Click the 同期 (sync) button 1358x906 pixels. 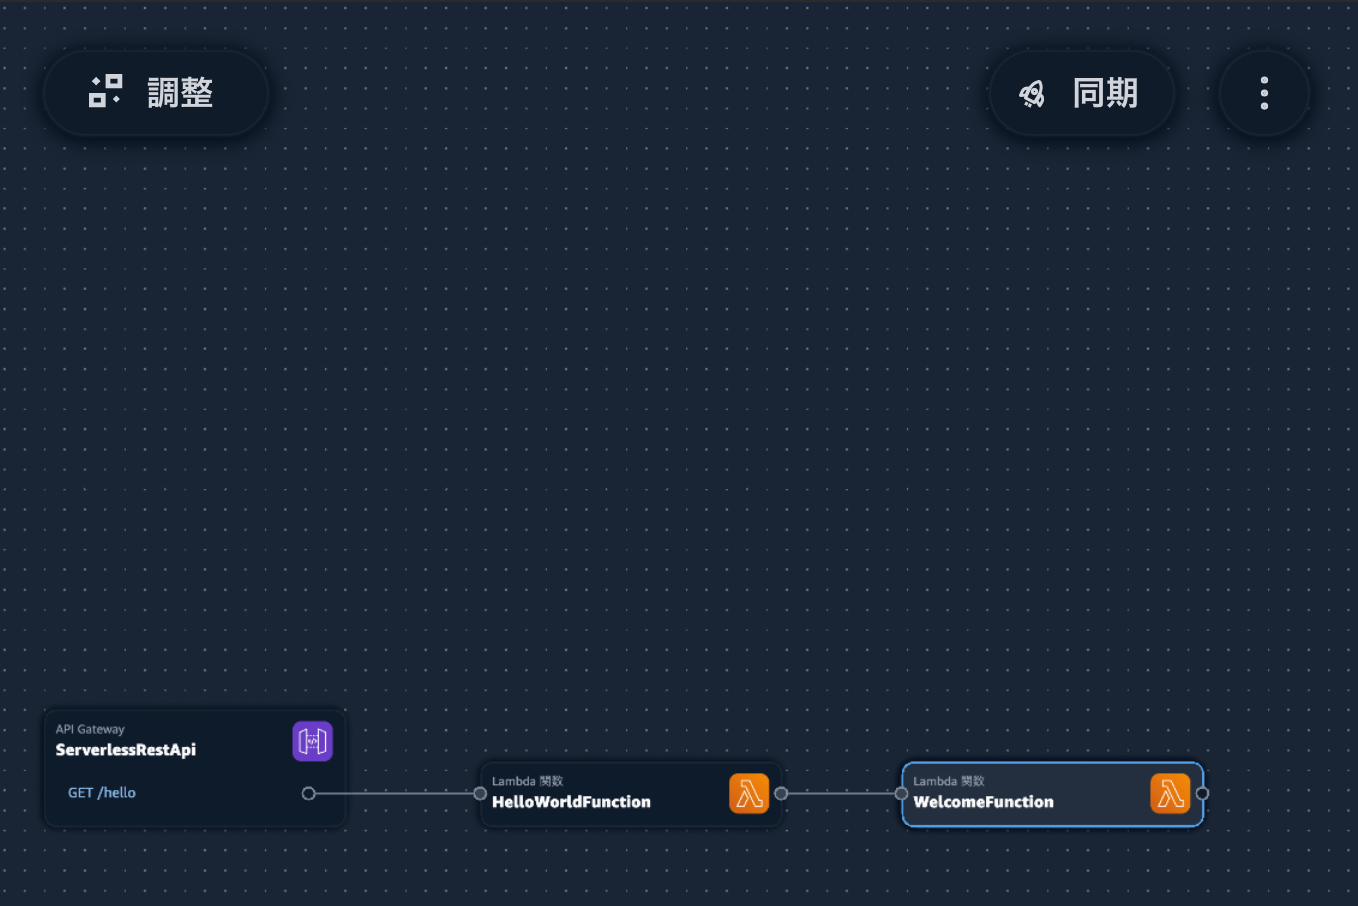(x=1081, y=93)
